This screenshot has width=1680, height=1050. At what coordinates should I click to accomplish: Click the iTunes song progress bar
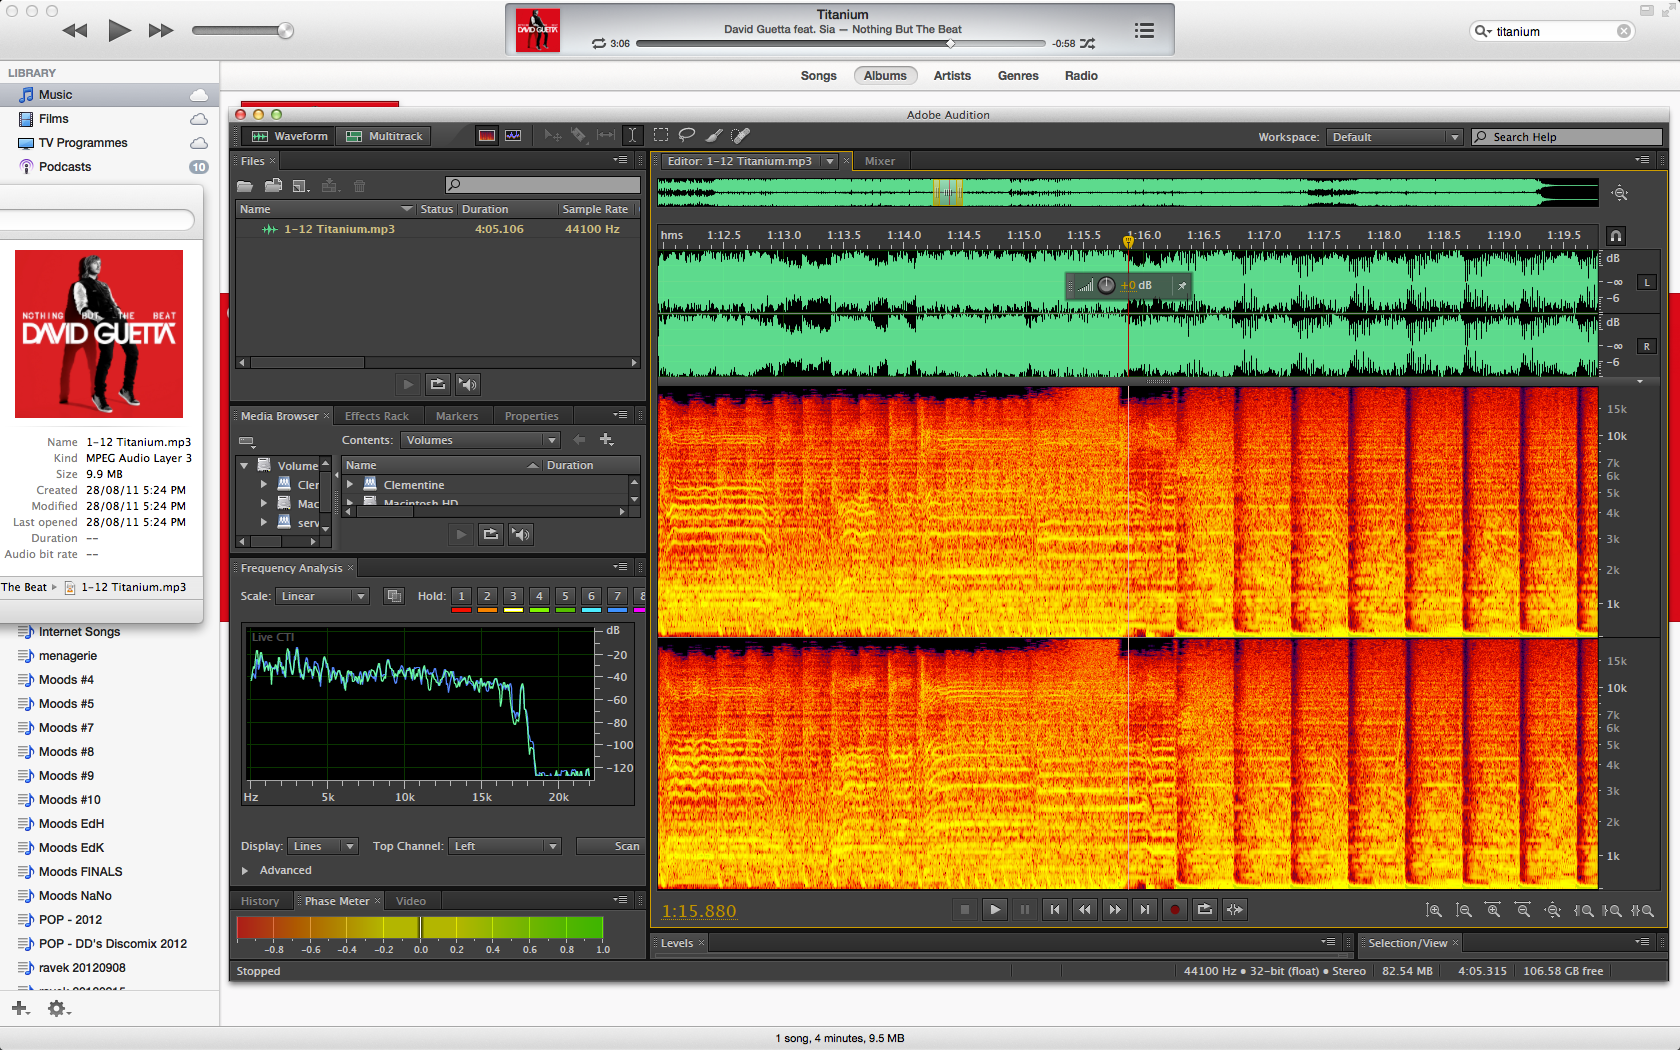(840, 44)
